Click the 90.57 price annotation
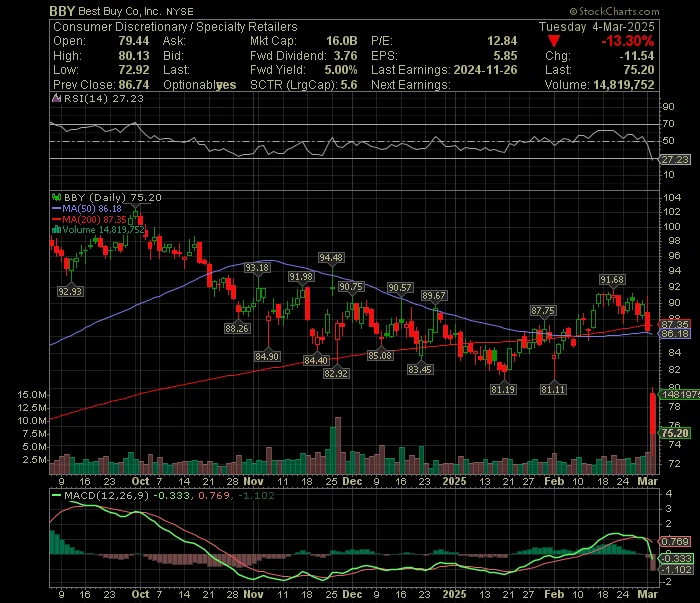The height and width of the screenshot is (603, 700). coord(400,288)
